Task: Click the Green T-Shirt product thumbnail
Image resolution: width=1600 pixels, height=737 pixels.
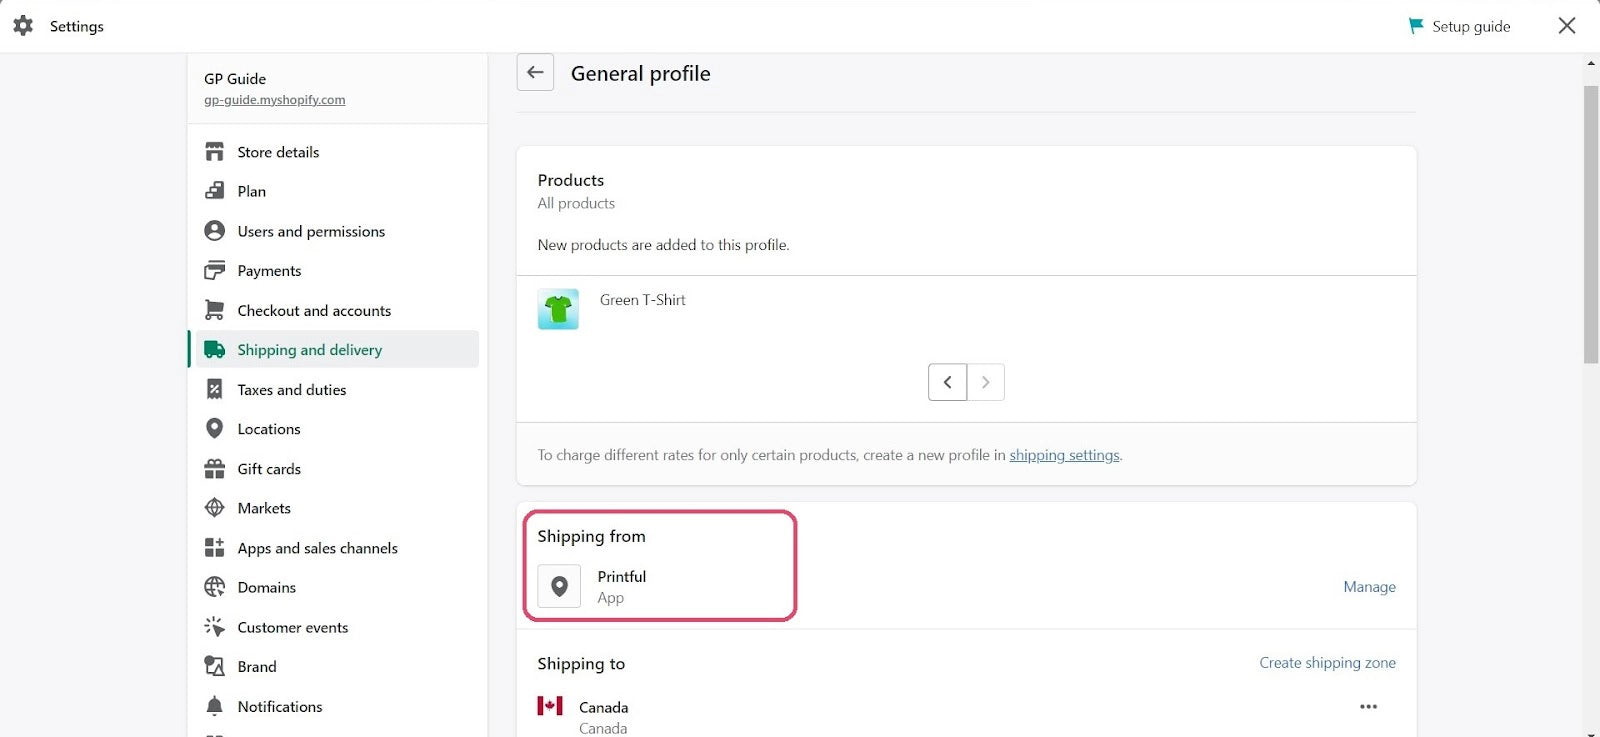Action: tap(558, 310)
